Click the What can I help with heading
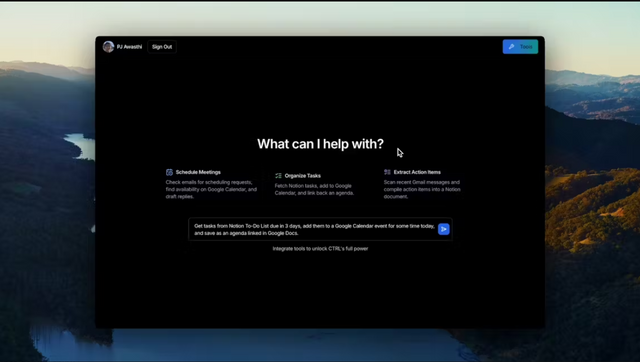Screen dimensions: 640x362 tap(320, 144)
